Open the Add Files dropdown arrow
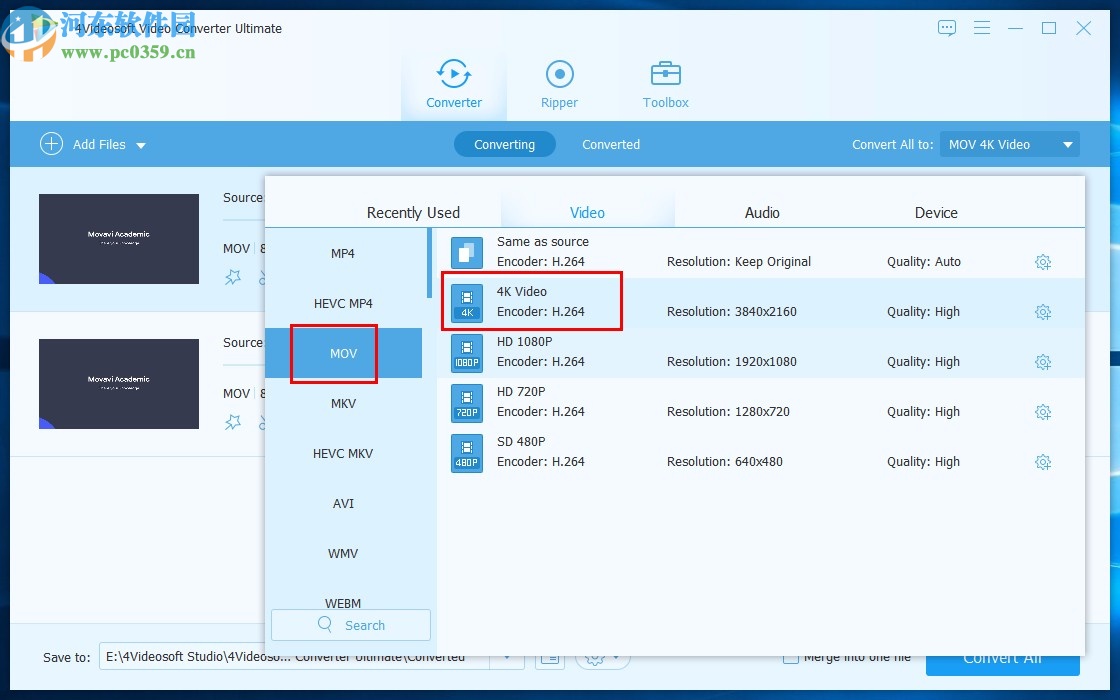 [x=141, y=146]
